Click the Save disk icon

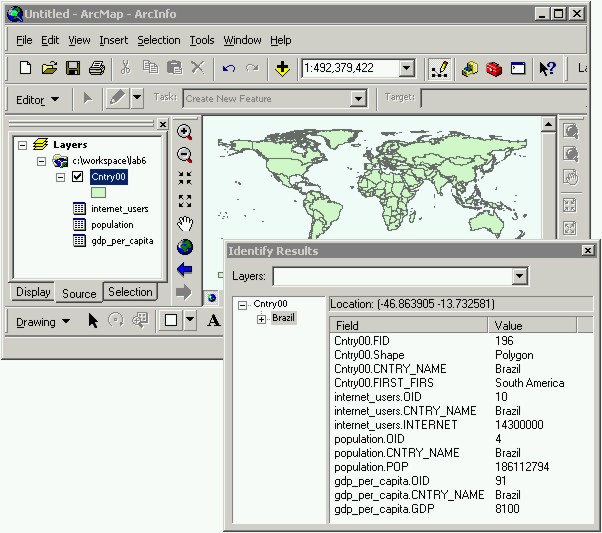(x=73, y=69)
